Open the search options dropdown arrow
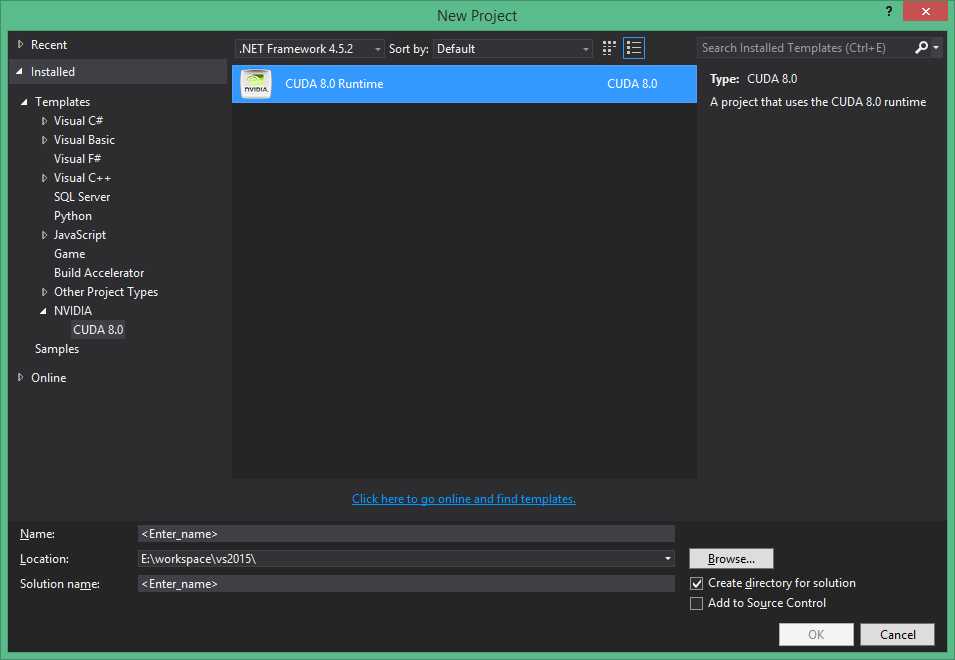Image resolution: width=955 pixels, height=660 pixels. pyautogui.click(x=936, y=47)
